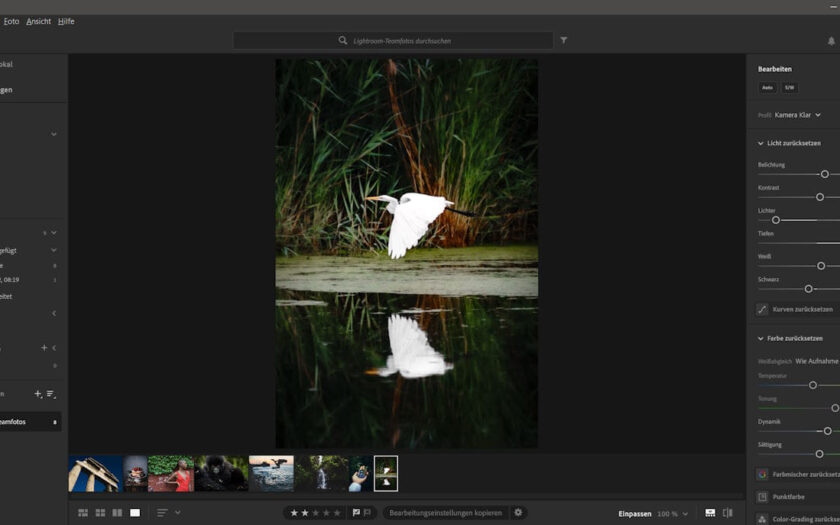Screen dimensions: 840x525
Task: Click the Sättigung slider handle
Action: coord(819,454)
